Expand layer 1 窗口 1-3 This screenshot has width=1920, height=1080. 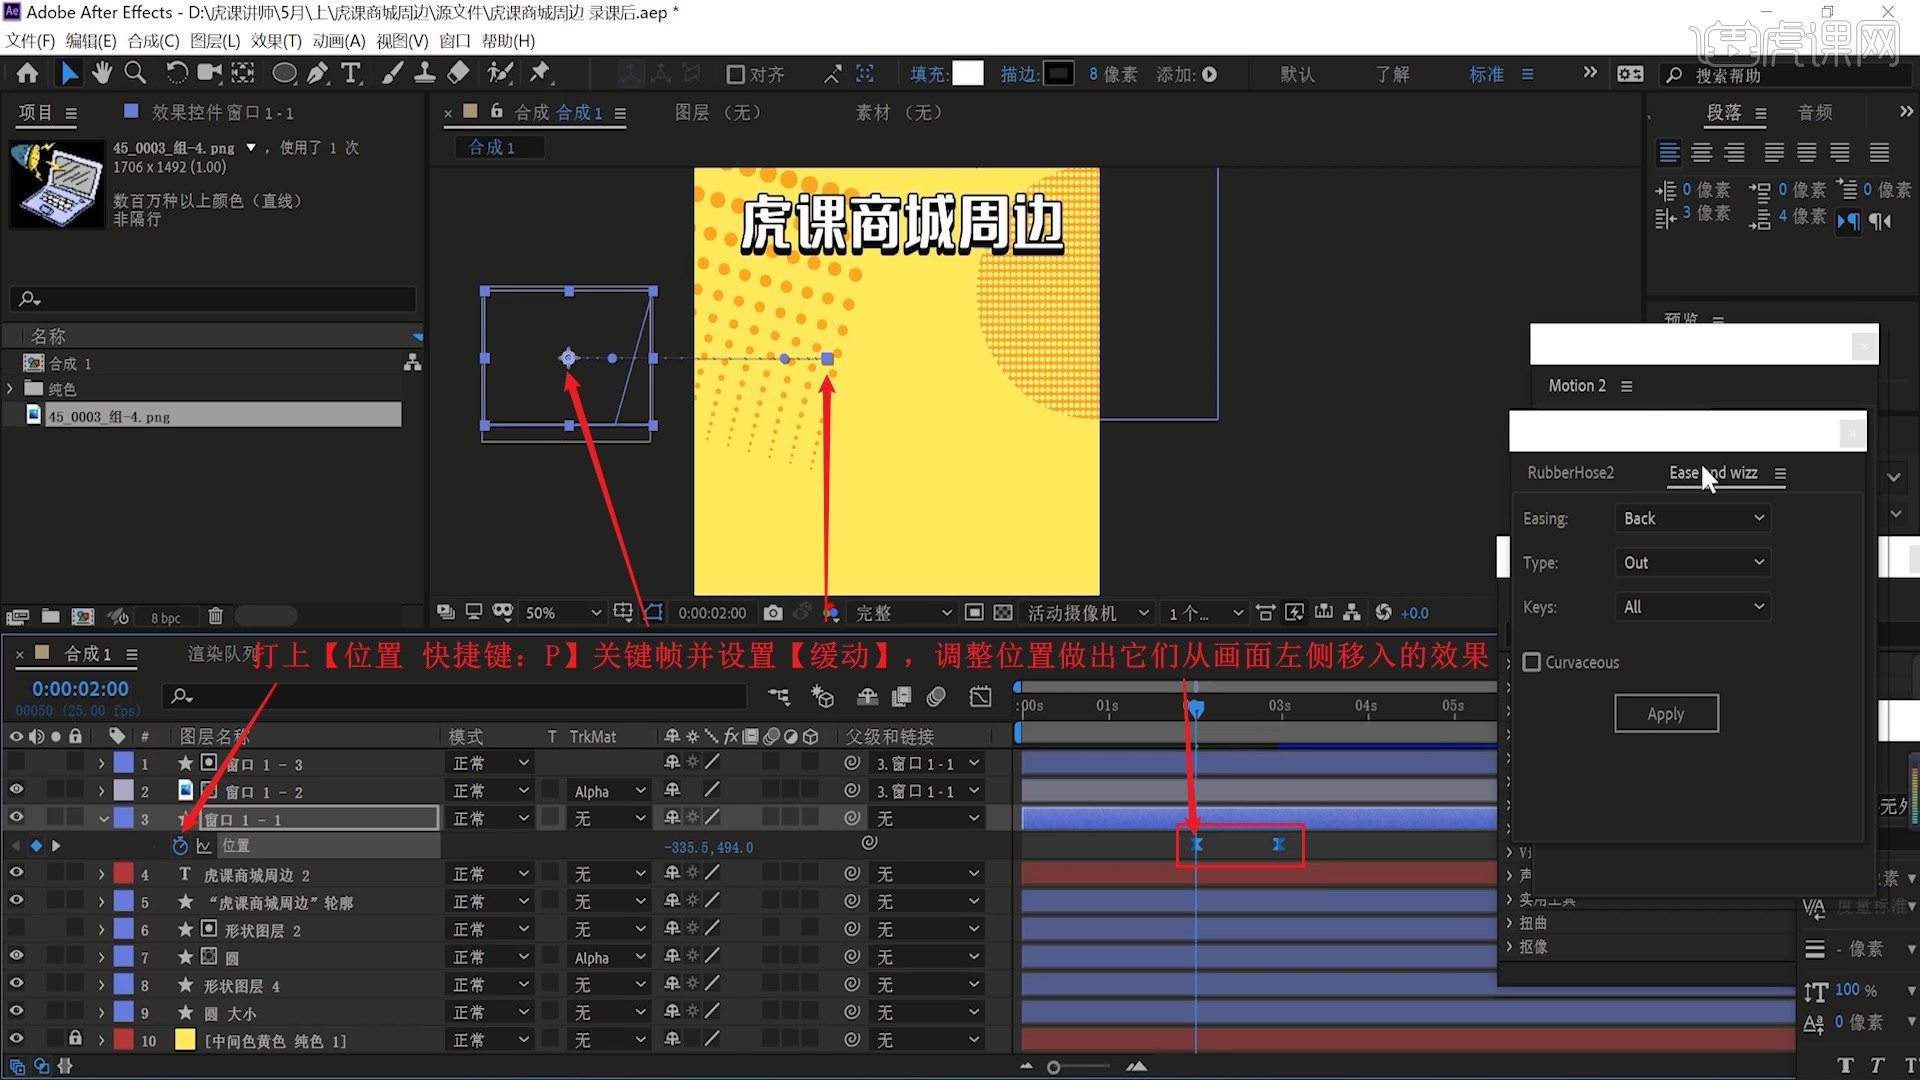coord(101,763)
